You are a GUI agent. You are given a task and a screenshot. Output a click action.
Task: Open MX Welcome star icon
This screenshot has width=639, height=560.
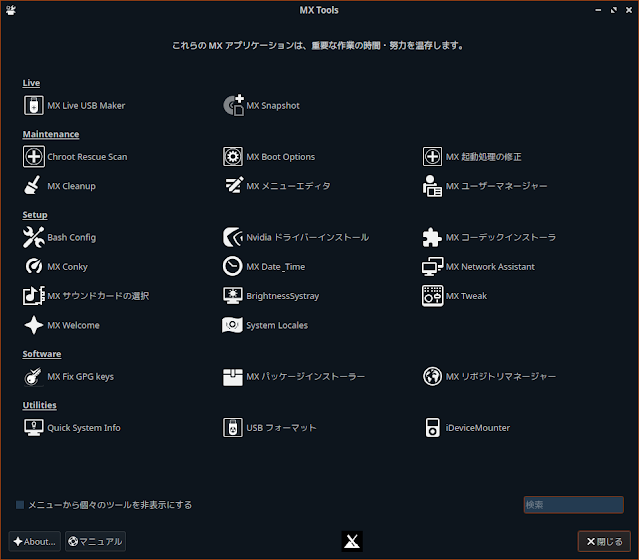[33, 325]
